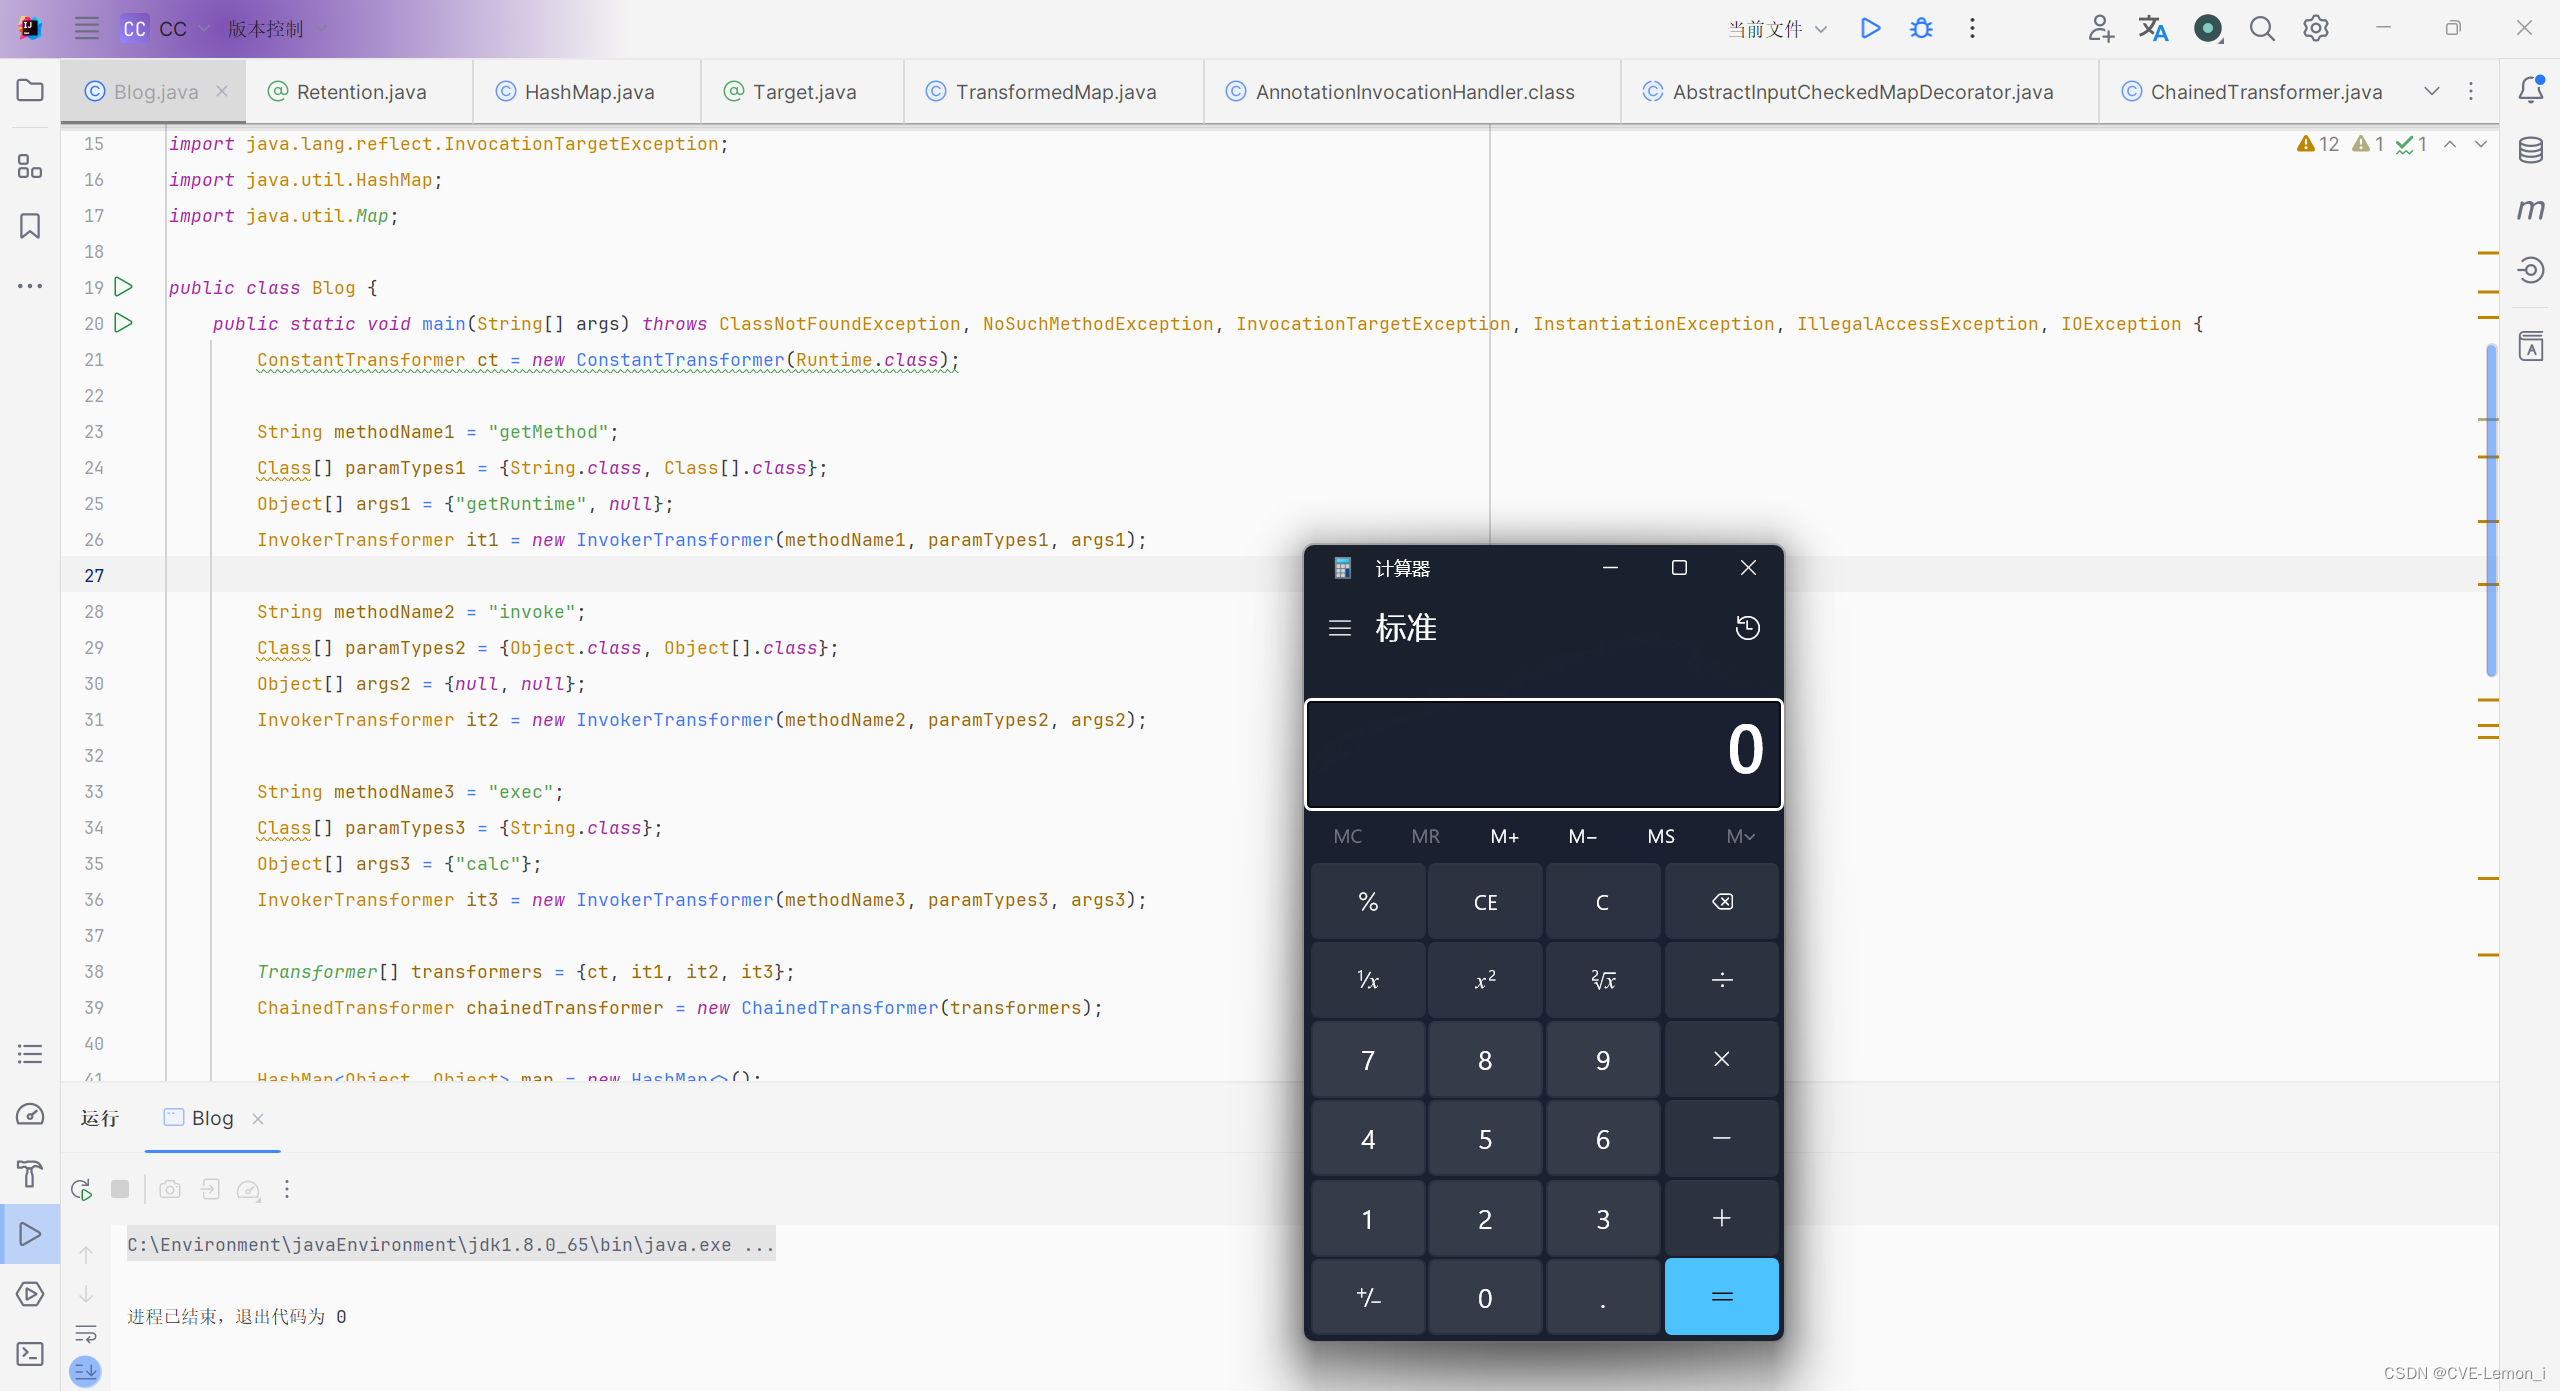Switch to Retention.java tab
Screen dimensions: 2560x1391
tap(360, 92)
